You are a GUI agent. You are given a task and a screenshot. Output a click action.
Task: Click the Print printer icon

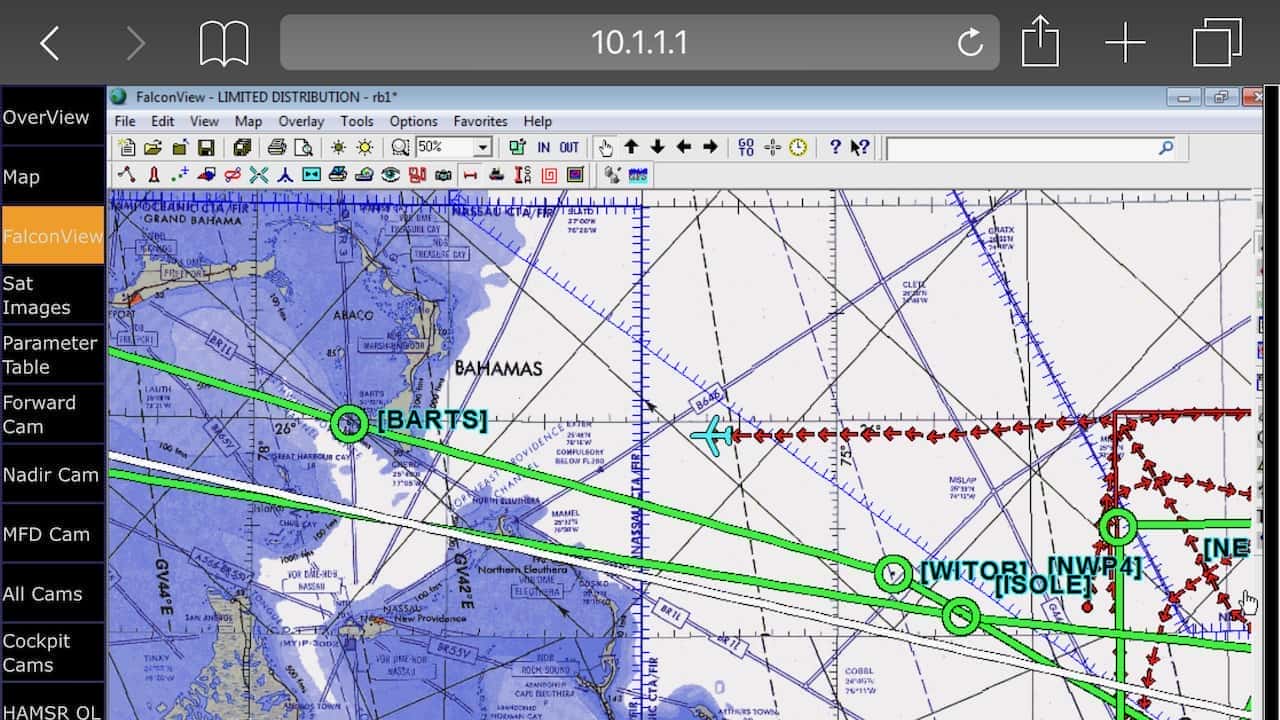276,147
